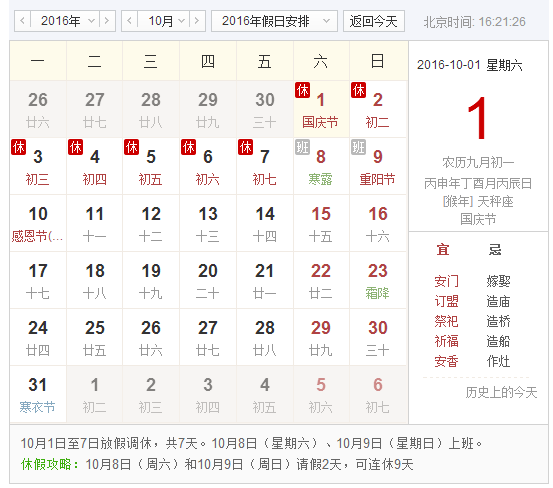
Task: Go to the next month
Action: (x=197, y=21)
